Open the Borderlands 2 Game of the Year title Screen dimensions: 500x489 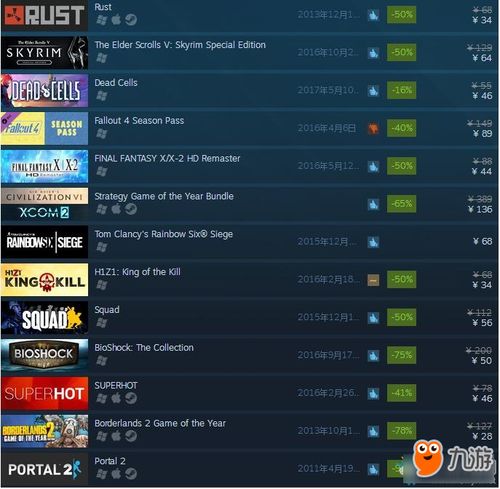(x=160, y=423)
